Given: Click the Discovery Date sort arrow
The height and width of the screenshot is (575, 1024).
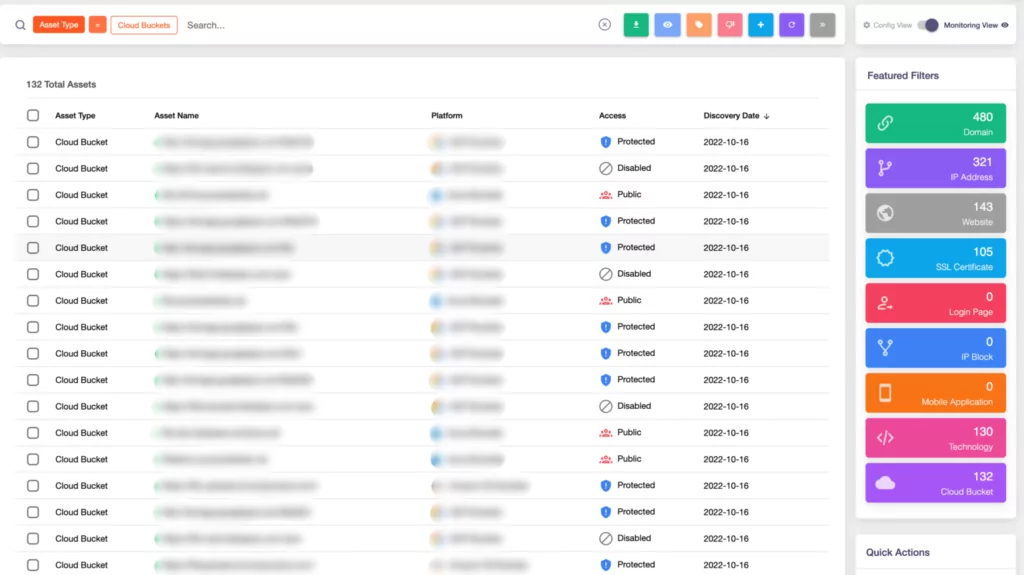Looking at the screenshot, I should point(767,116).
